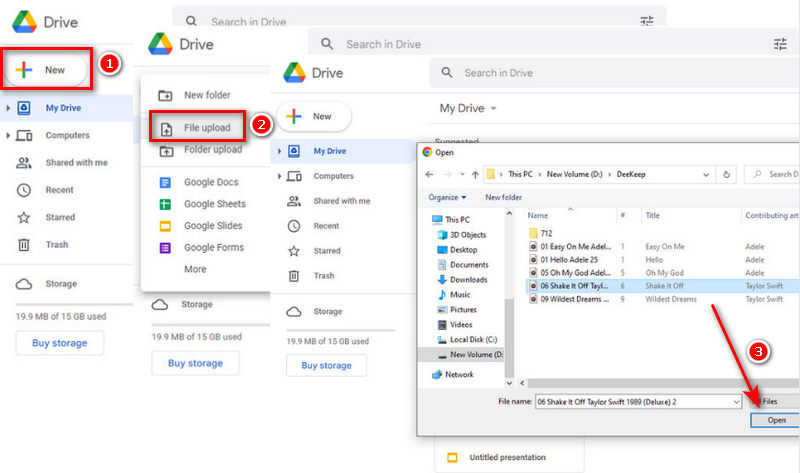
Task: Open recent locations dropdown in Open dialog
Action: click(x=462, y=175)
